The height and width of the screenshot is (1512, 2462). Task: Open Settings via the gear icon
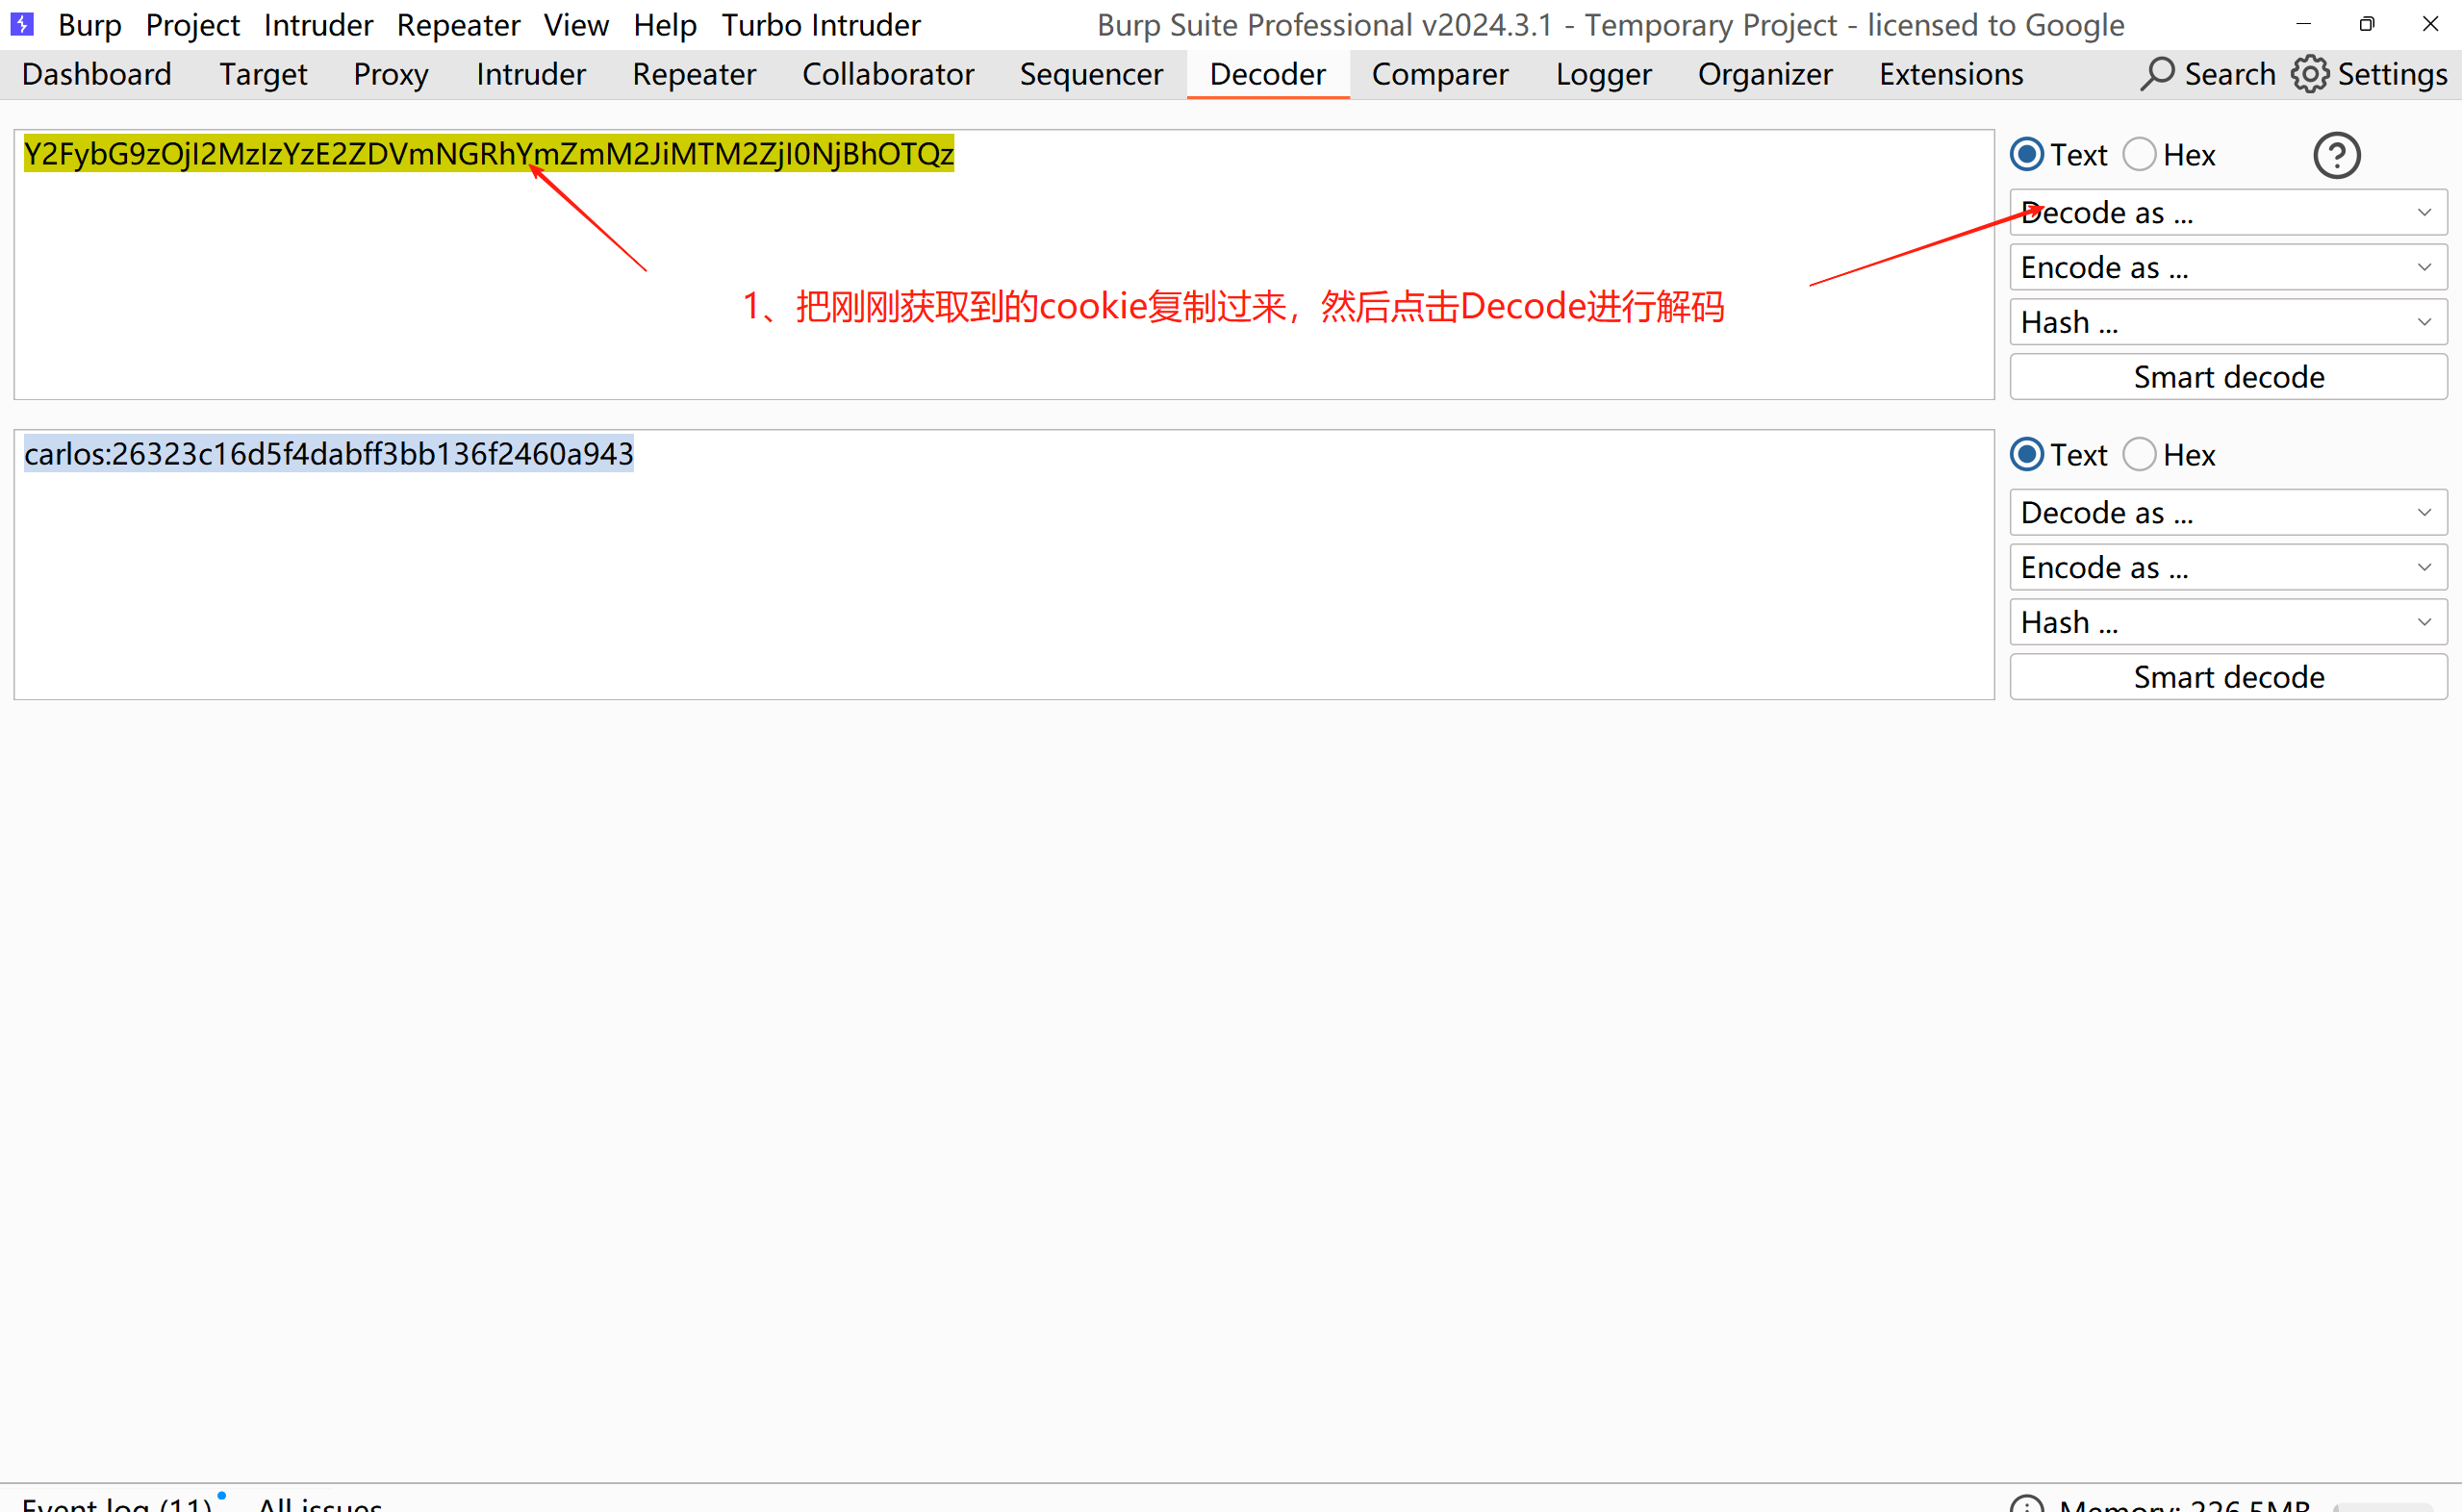pos(2310,74)
